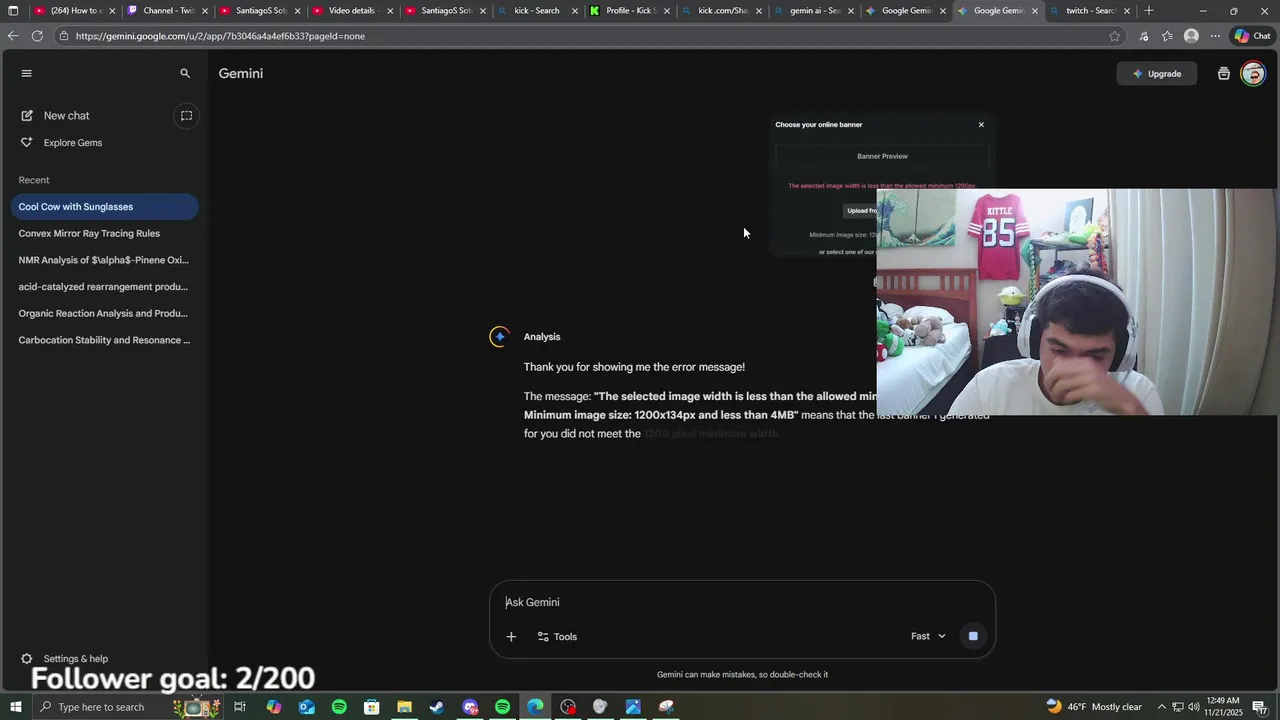
Task: Open Settings & help
Action: point(65,659)
